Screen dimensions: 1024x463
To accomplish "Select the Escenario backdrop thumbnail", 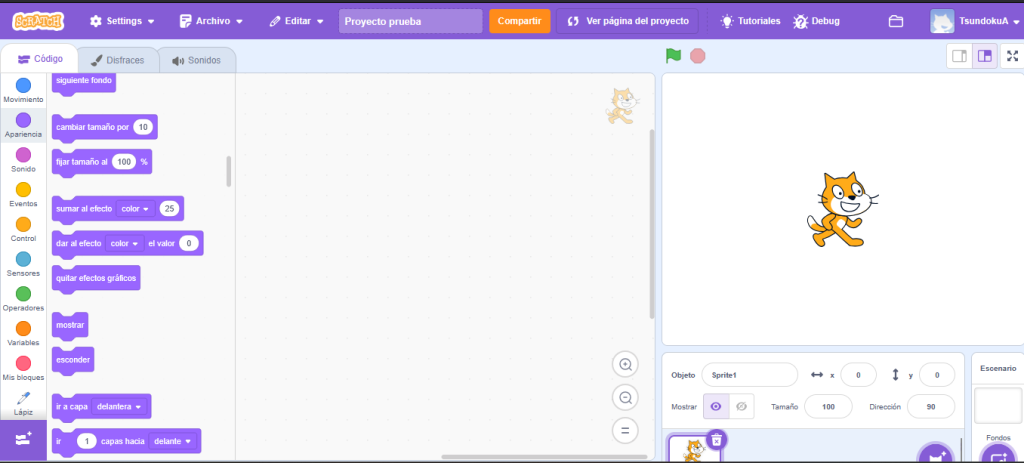I will tap(998, 406).
